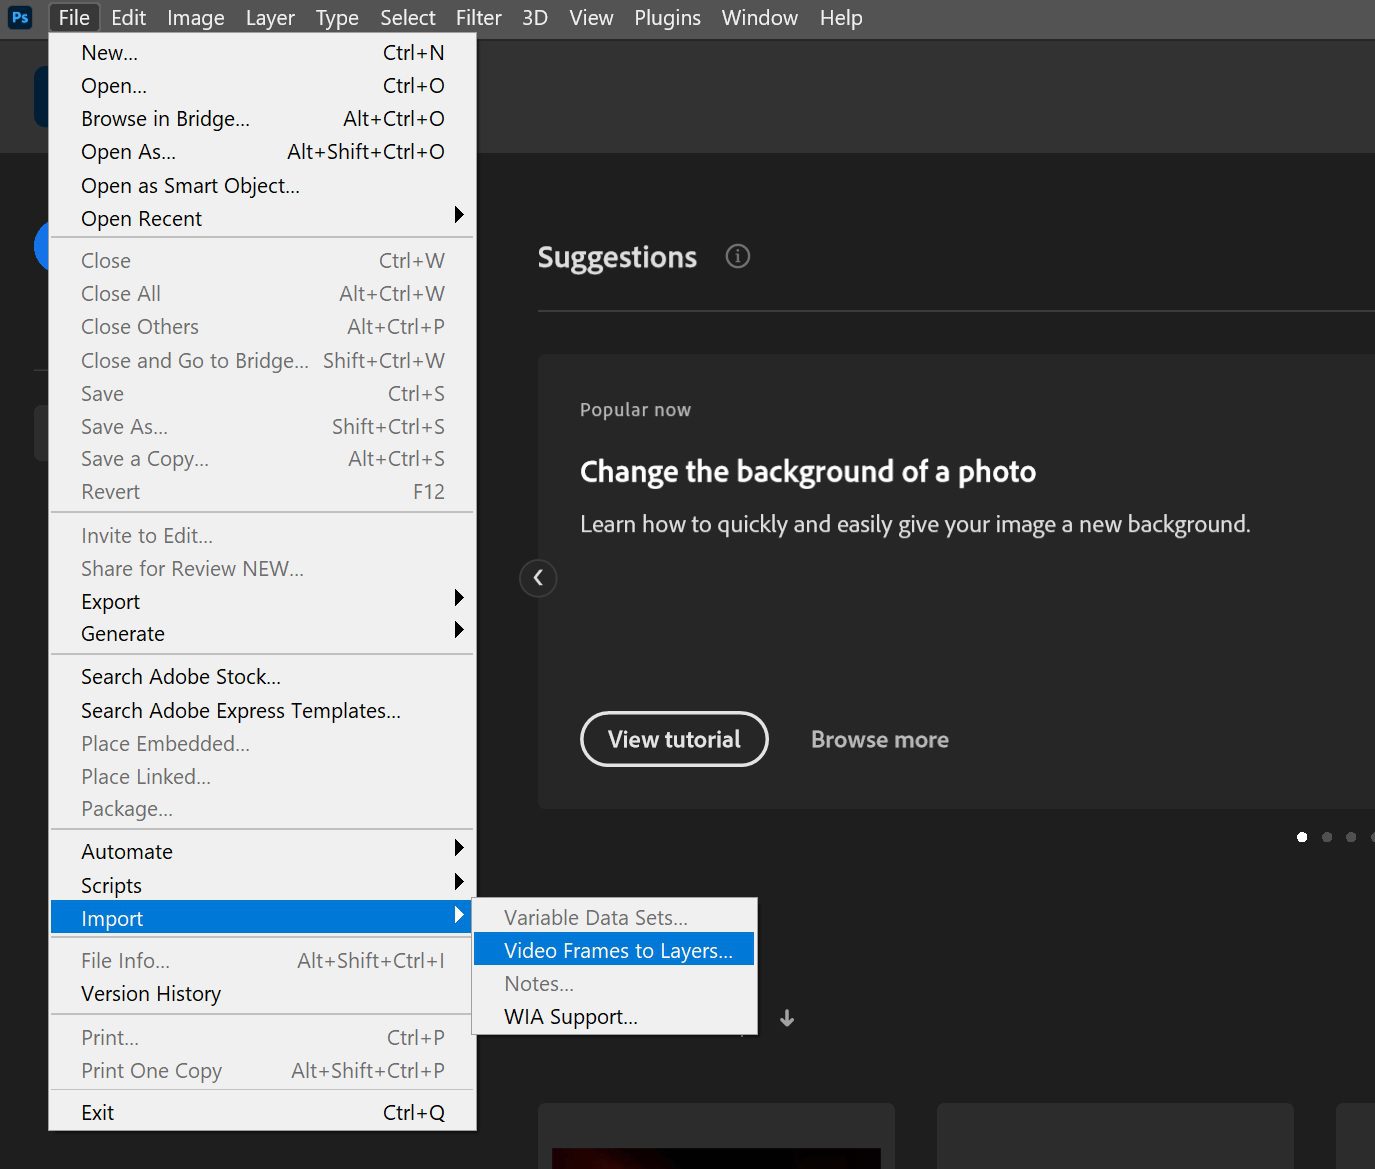Click the Suggestions info icon
The image size is (1375, 1169).
(738, 256)
